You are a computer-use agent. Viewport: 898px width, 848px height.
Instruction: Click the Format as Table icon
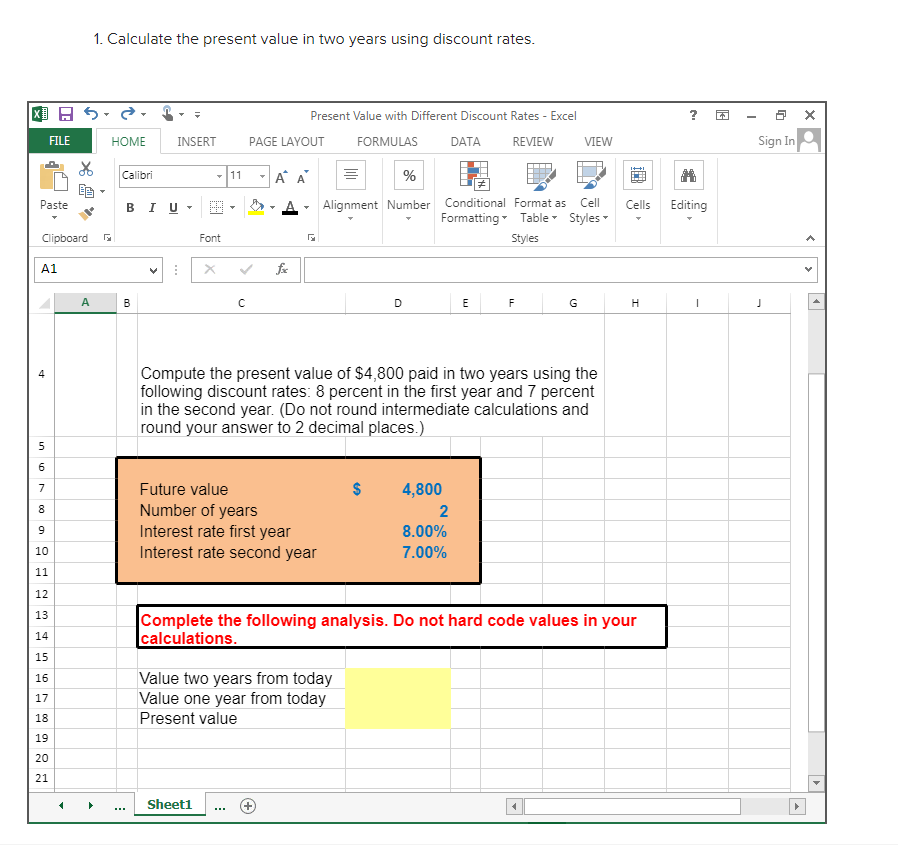coord(540,192)
